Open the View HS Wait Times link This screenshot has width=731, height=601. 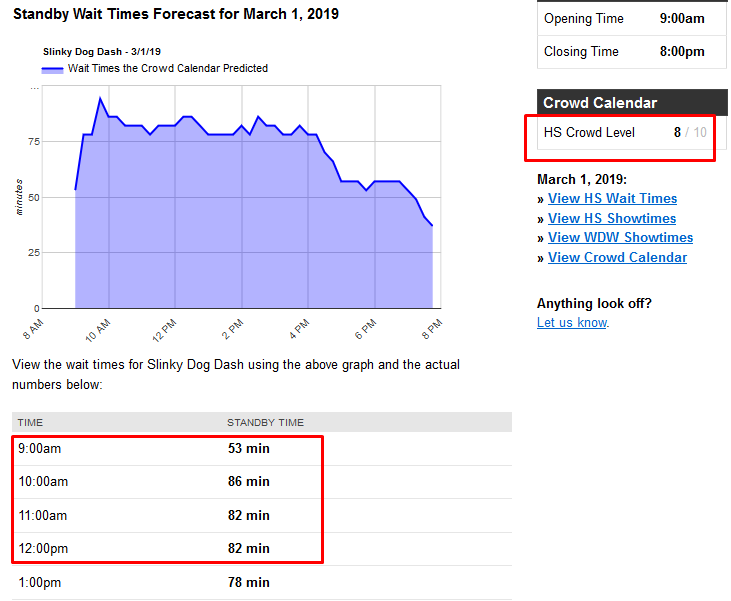(612, 199)
